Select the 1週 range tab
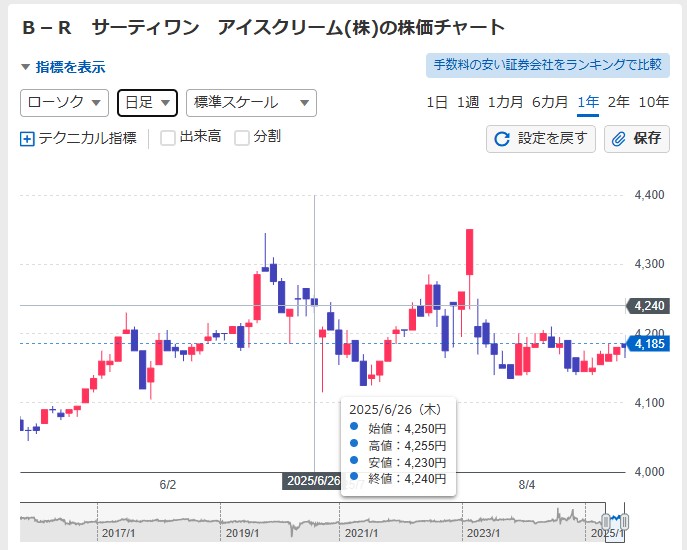This screenshot has width=687, height=550. tap(468, 102)
